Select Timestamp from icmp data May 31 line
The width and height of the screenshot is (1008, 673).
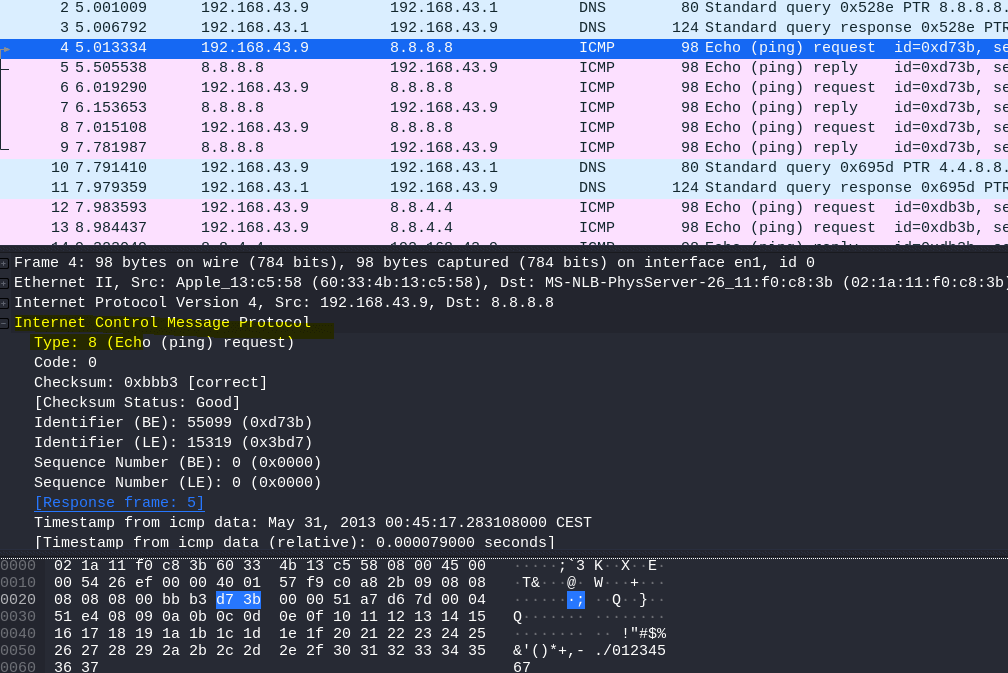coord(312,523)
